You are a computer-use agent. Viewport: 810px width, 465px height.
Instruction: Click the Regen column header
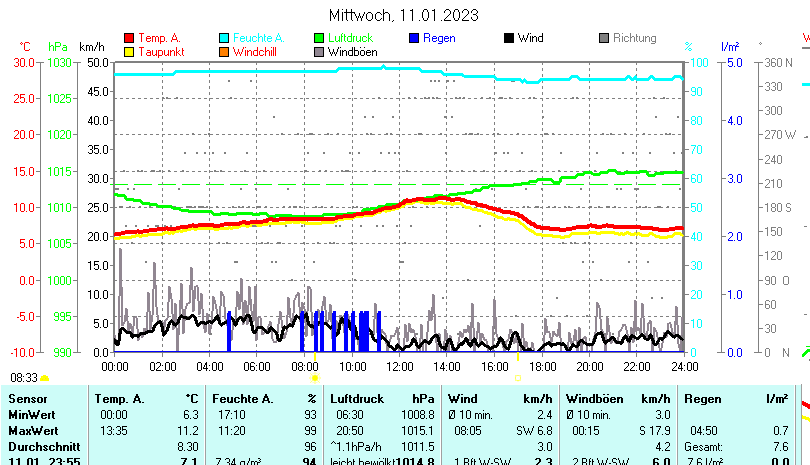click(x=701, y=399)
